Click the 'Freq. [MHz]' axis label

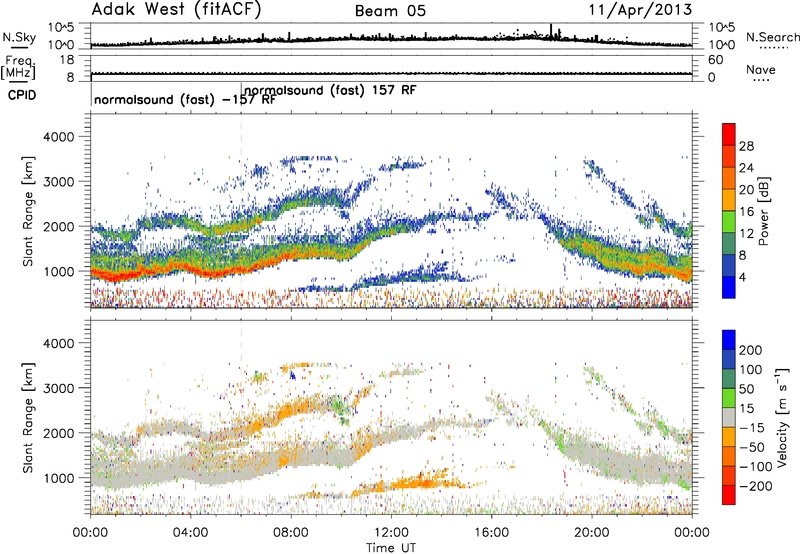coord(18,67)
